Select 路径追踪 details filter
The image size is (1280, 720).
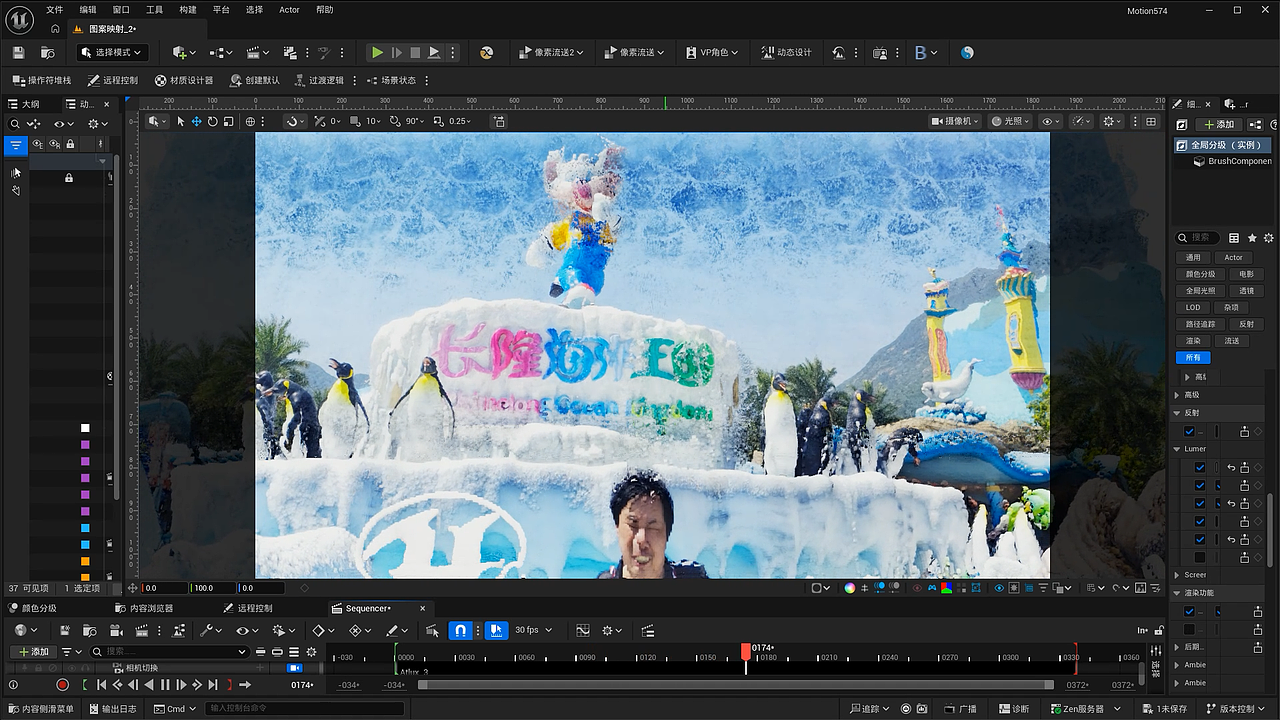pos(1201,324)
